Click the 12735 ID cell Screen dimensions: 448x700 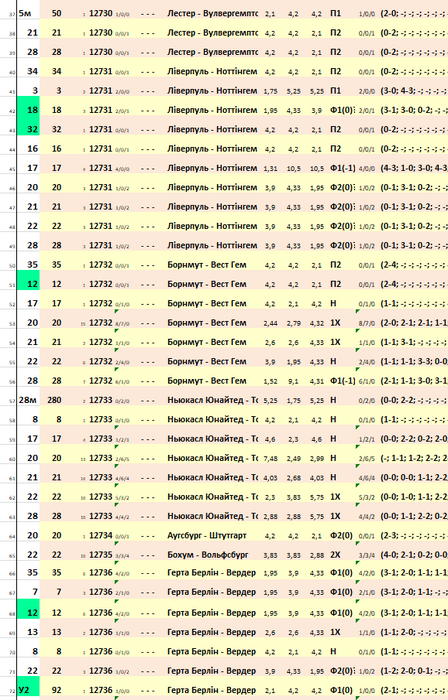[100, 554]
